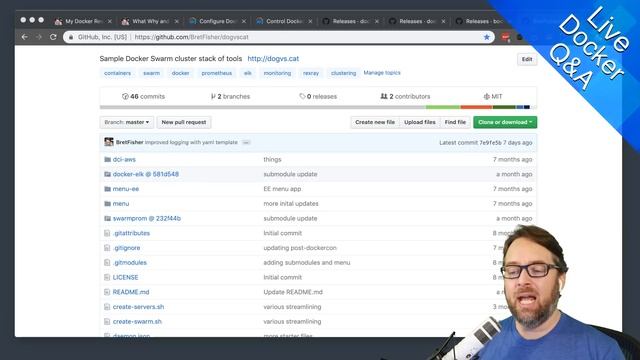
Task: Bookmark the page with the star icon
Action: (x=487, y=37)
